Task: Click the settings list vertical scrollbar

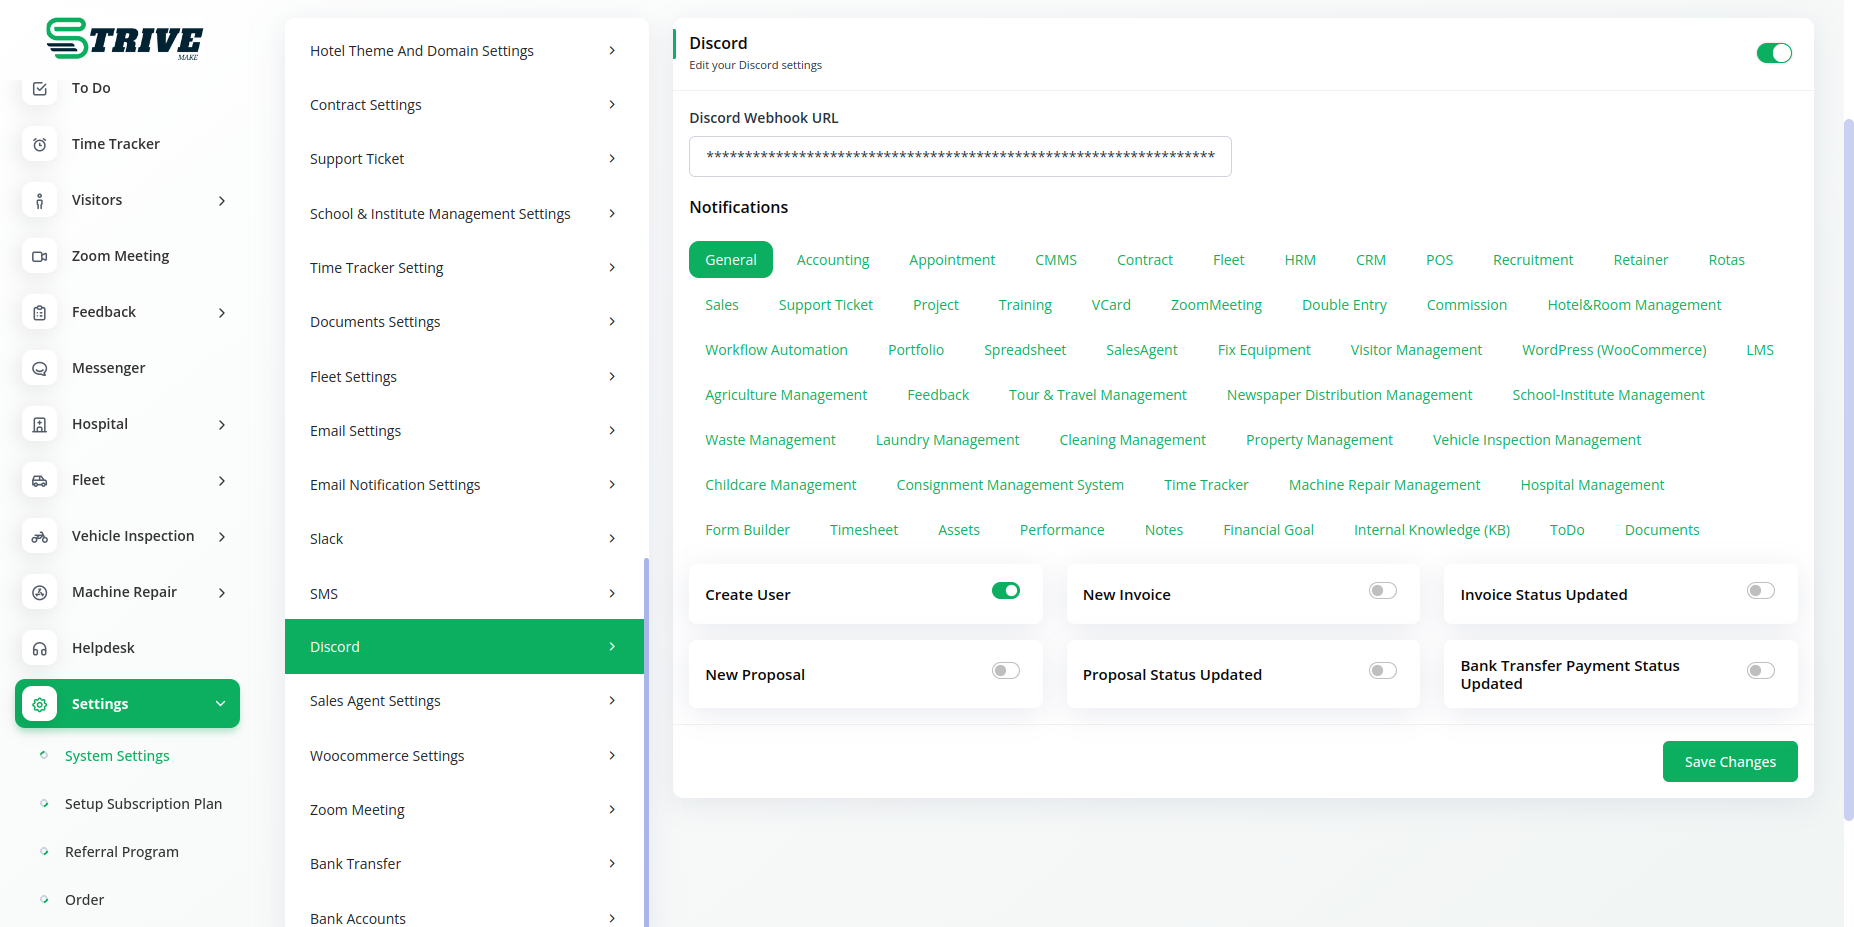Action: click(x=646, y=740)
